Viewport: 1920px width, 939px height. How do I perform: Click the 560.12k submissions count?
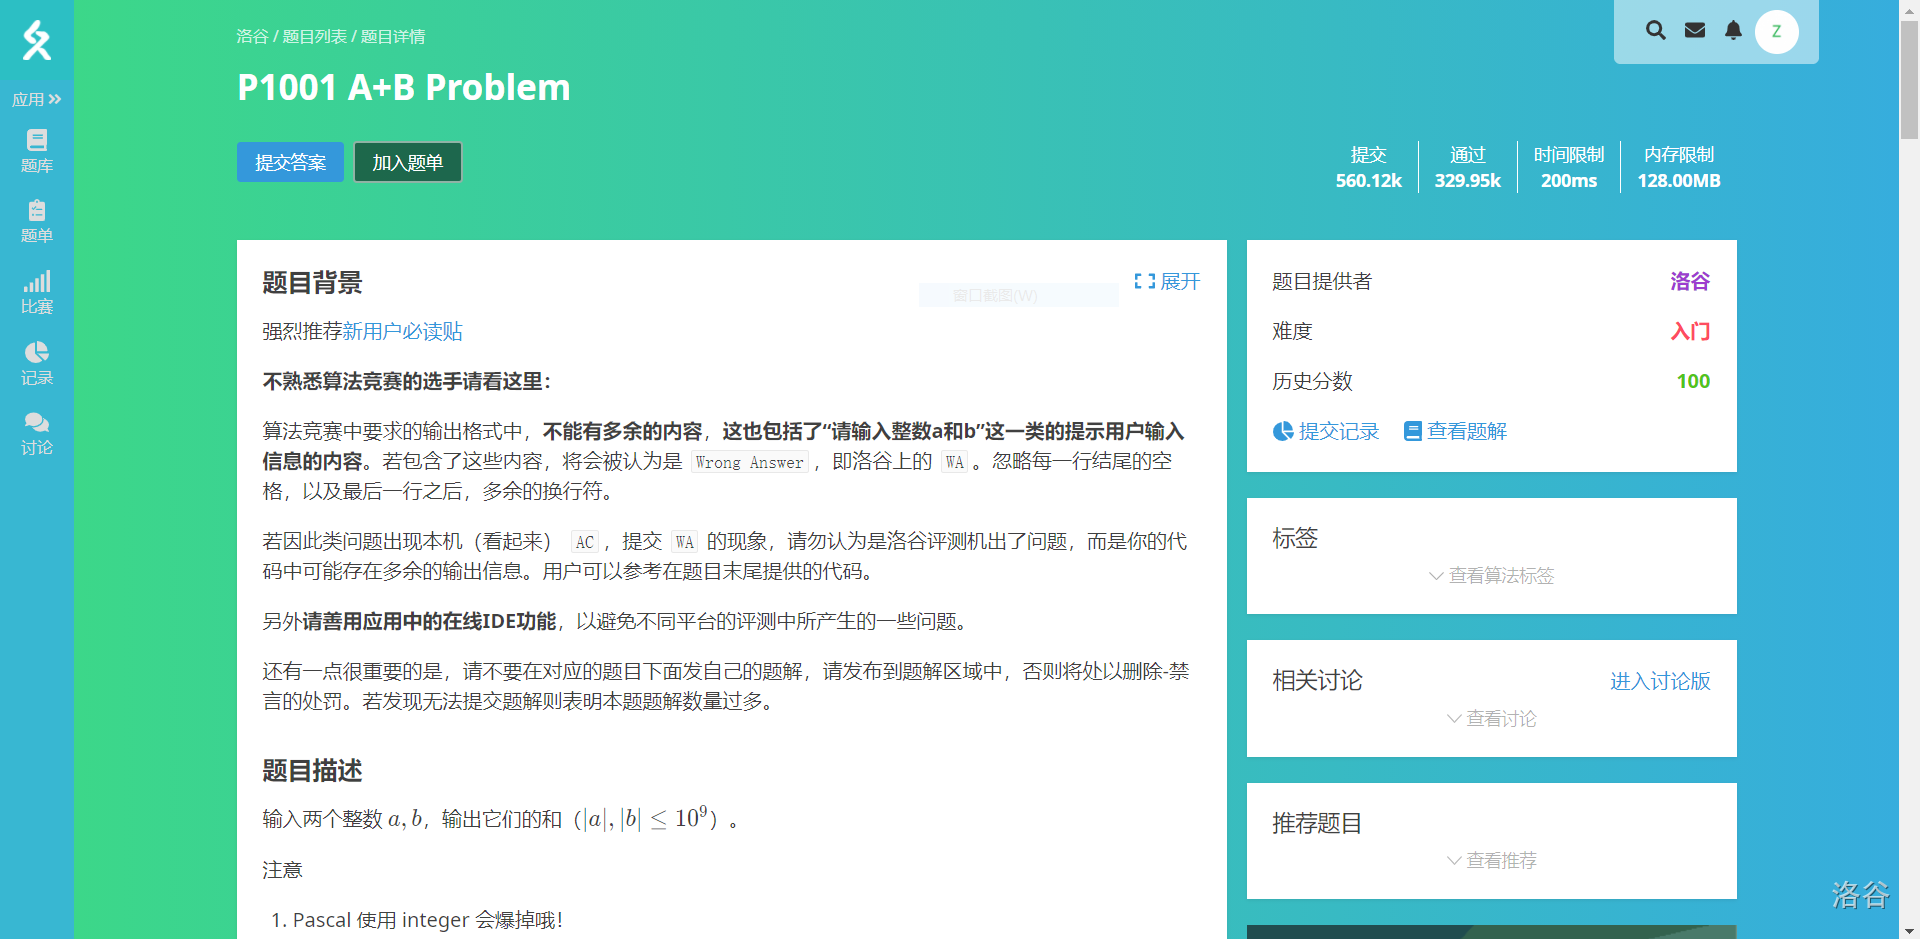1368,181
